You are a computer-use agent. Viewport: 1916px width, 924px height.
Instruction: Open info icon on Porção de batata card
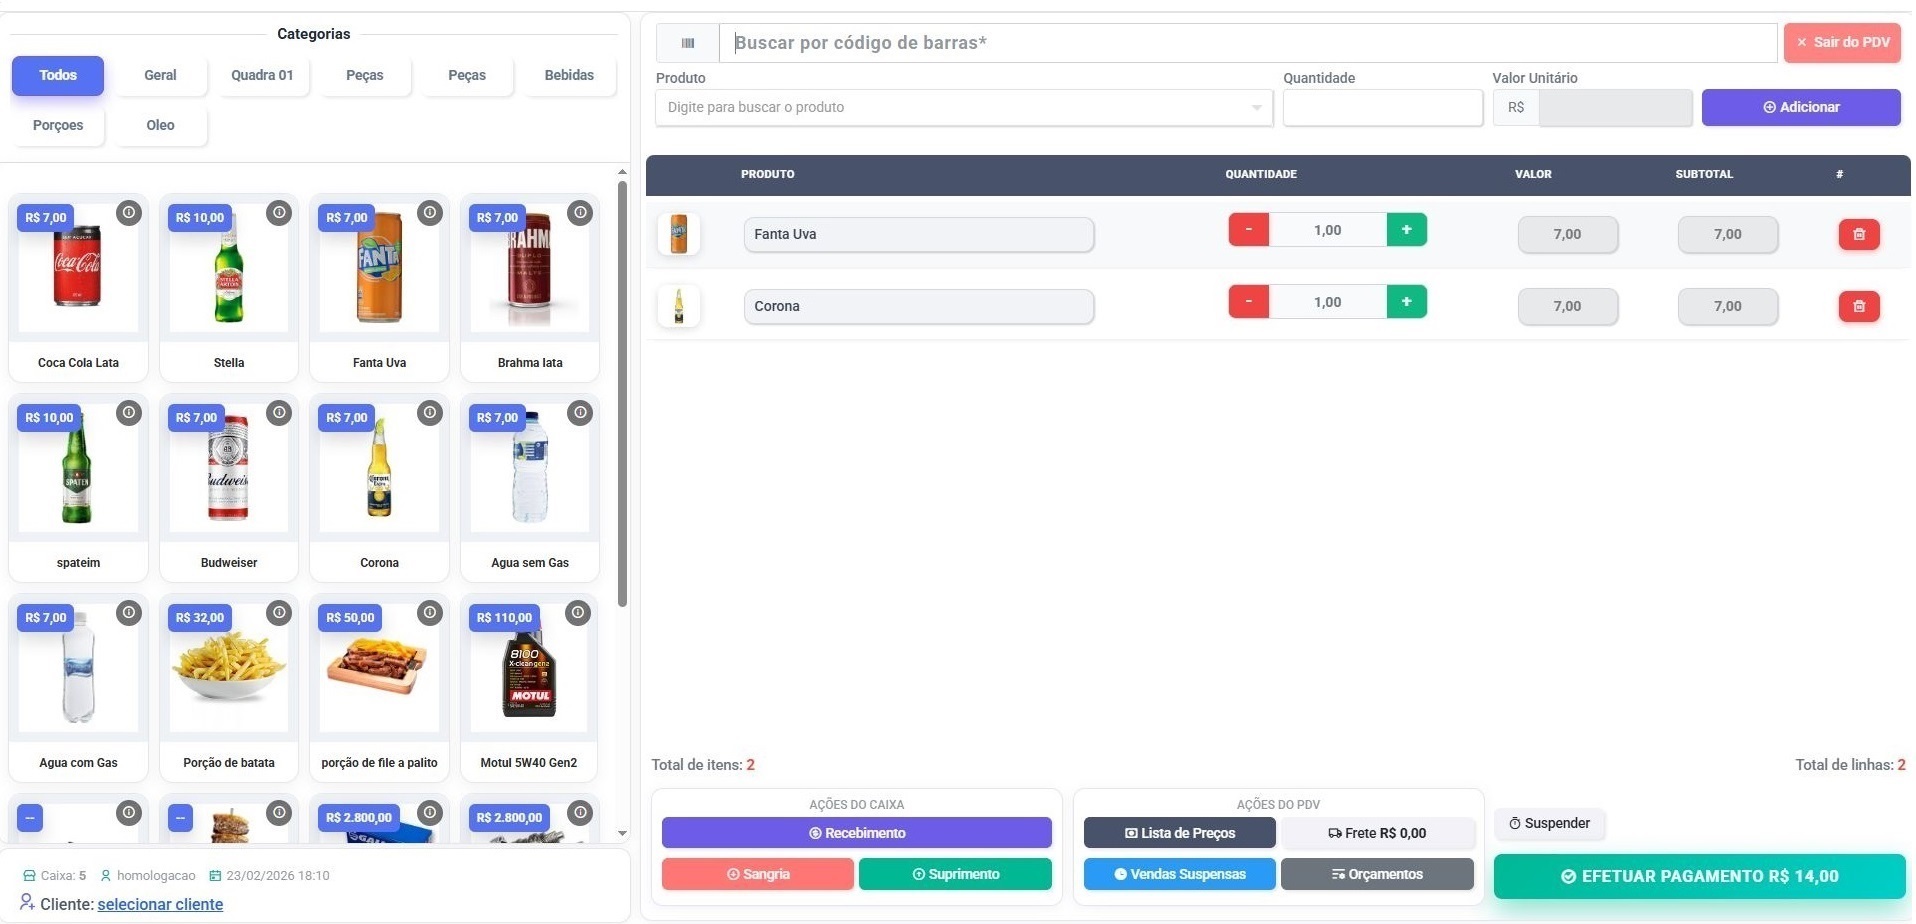point(279,613)
